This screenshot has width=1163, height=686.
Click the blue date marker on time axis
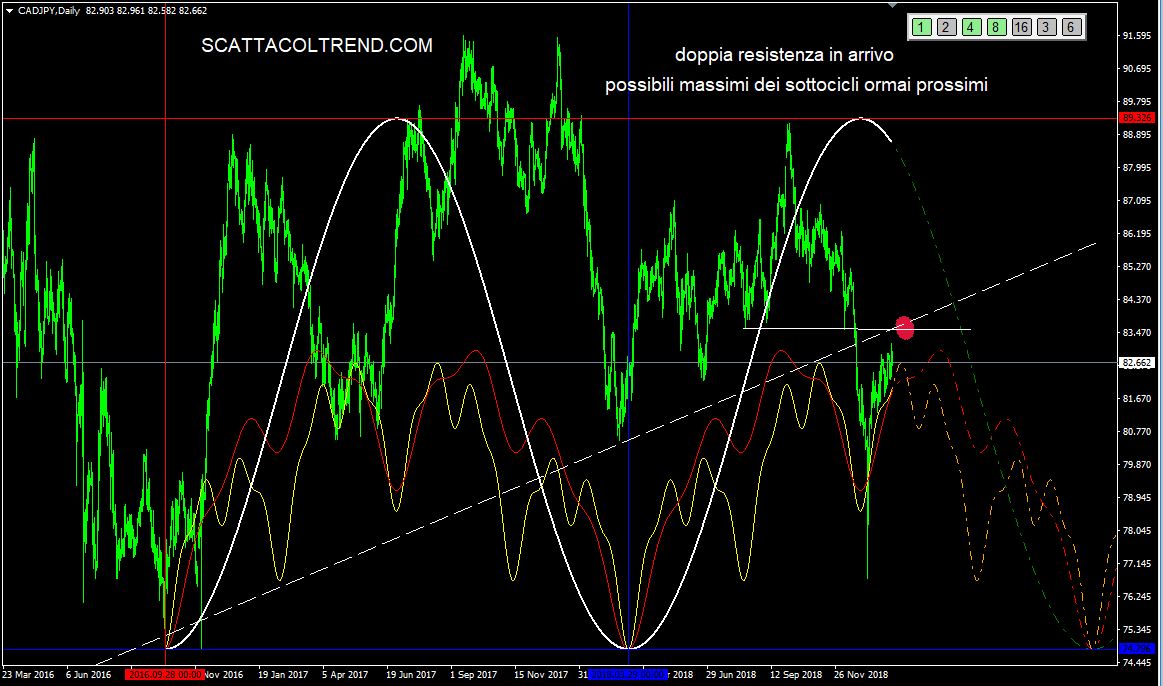click(627, 675)
